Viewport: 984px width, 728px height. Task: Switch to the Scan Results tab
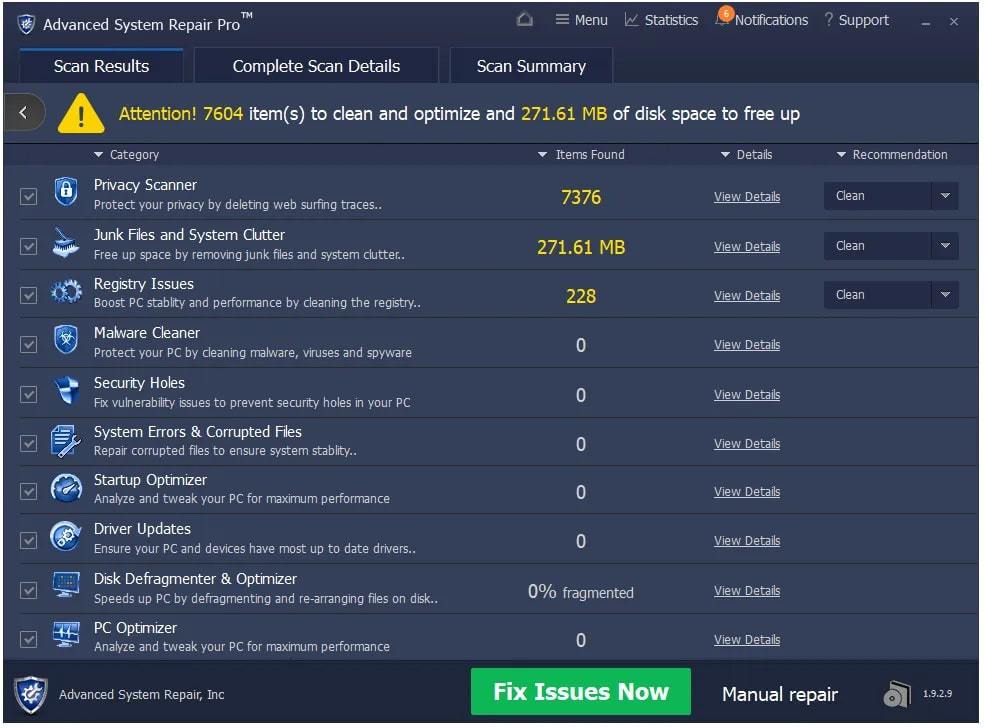(x=101, y=66)
